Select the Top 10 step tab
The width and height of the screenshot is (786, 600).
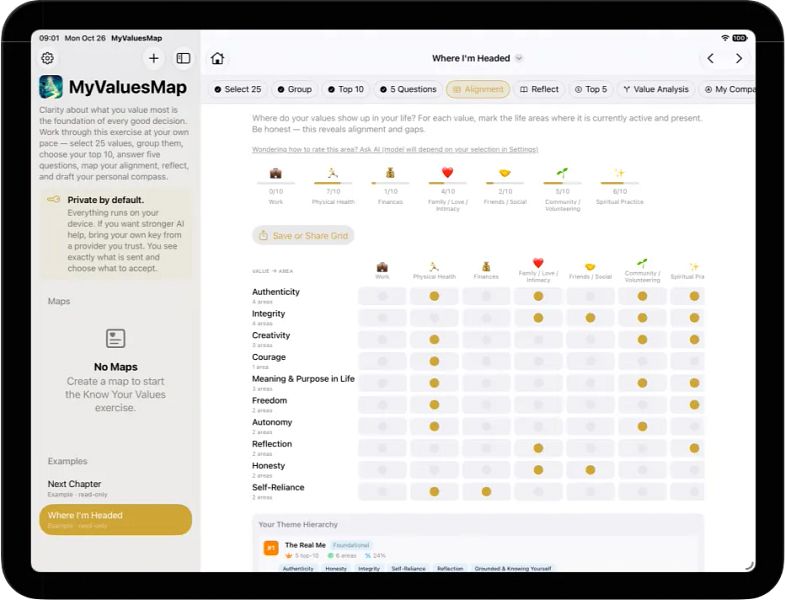(345, 89)
